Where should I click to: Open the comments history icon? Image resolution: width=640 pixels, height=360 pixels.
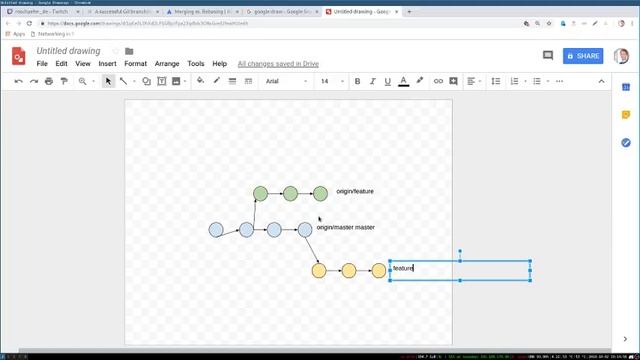click(548, 56)
